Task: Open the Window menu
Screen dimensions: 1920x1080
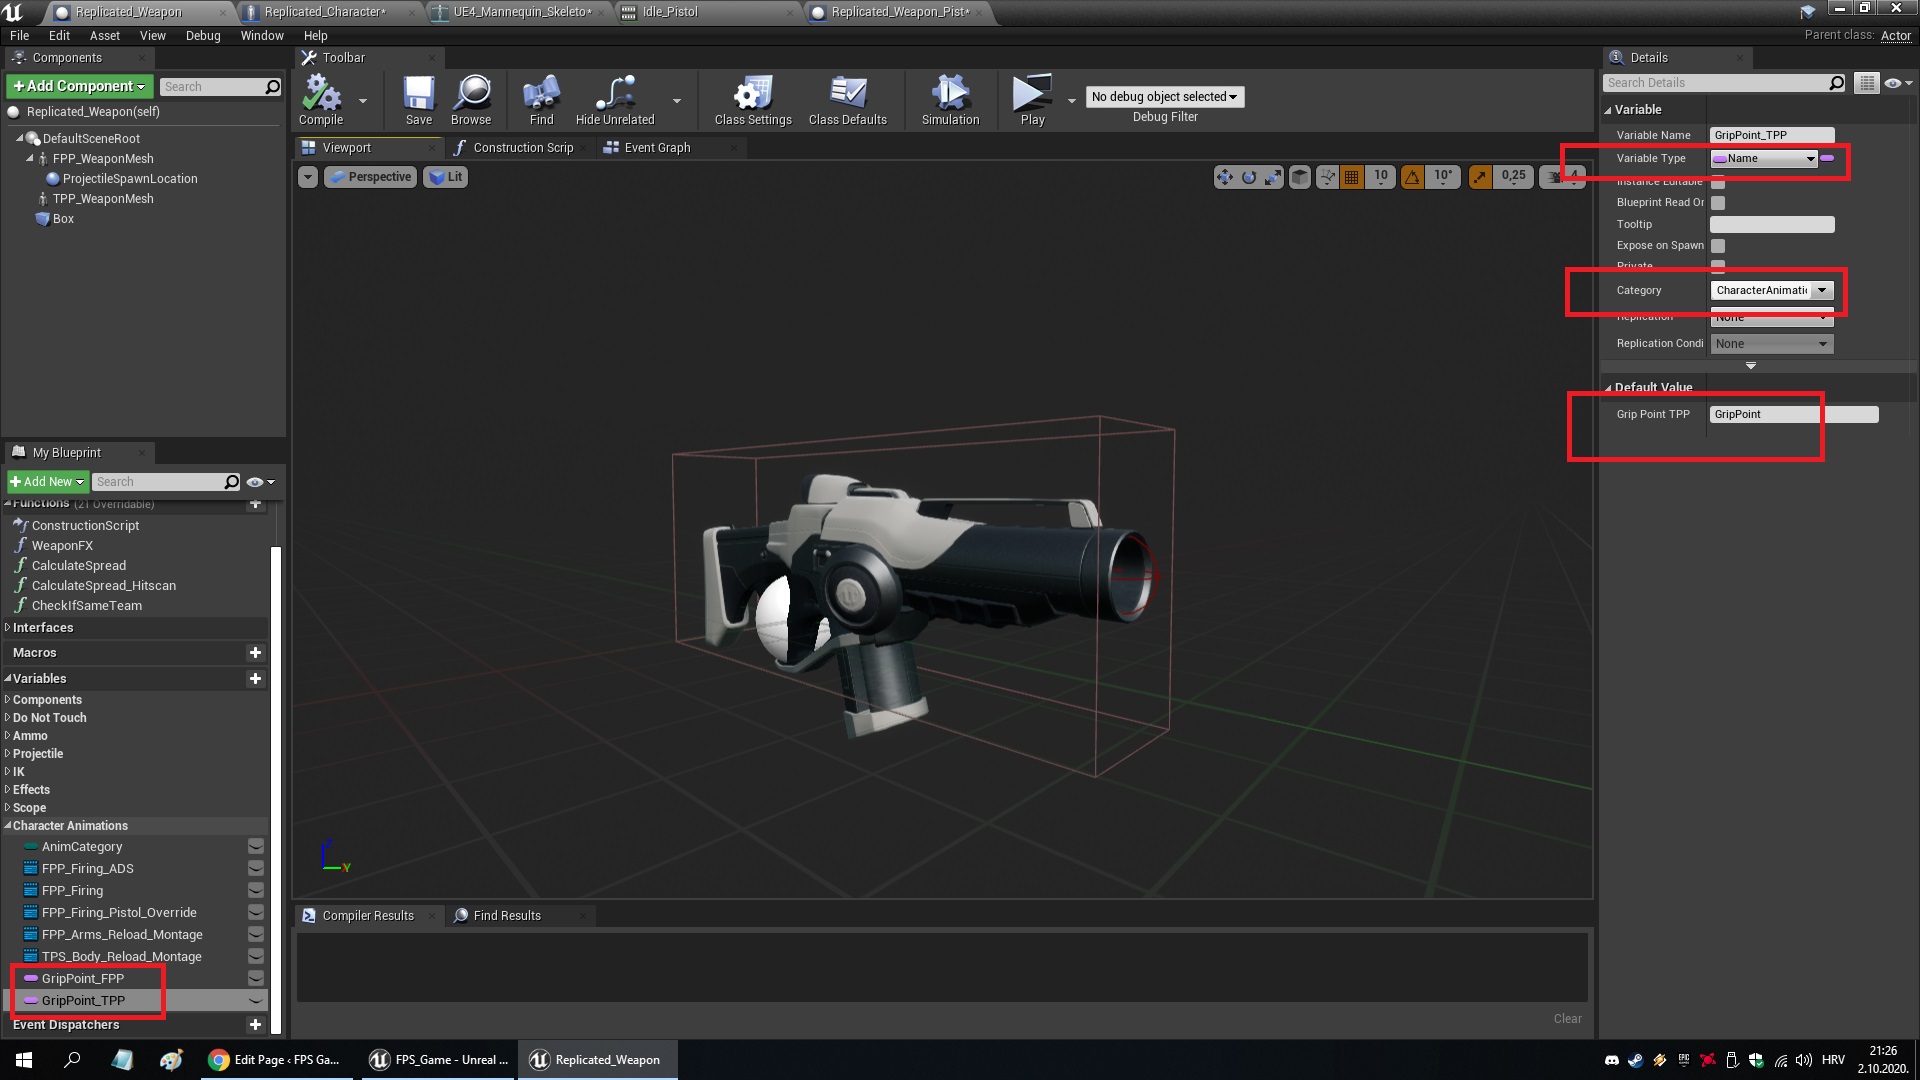Action: click(x=262, y=35)
